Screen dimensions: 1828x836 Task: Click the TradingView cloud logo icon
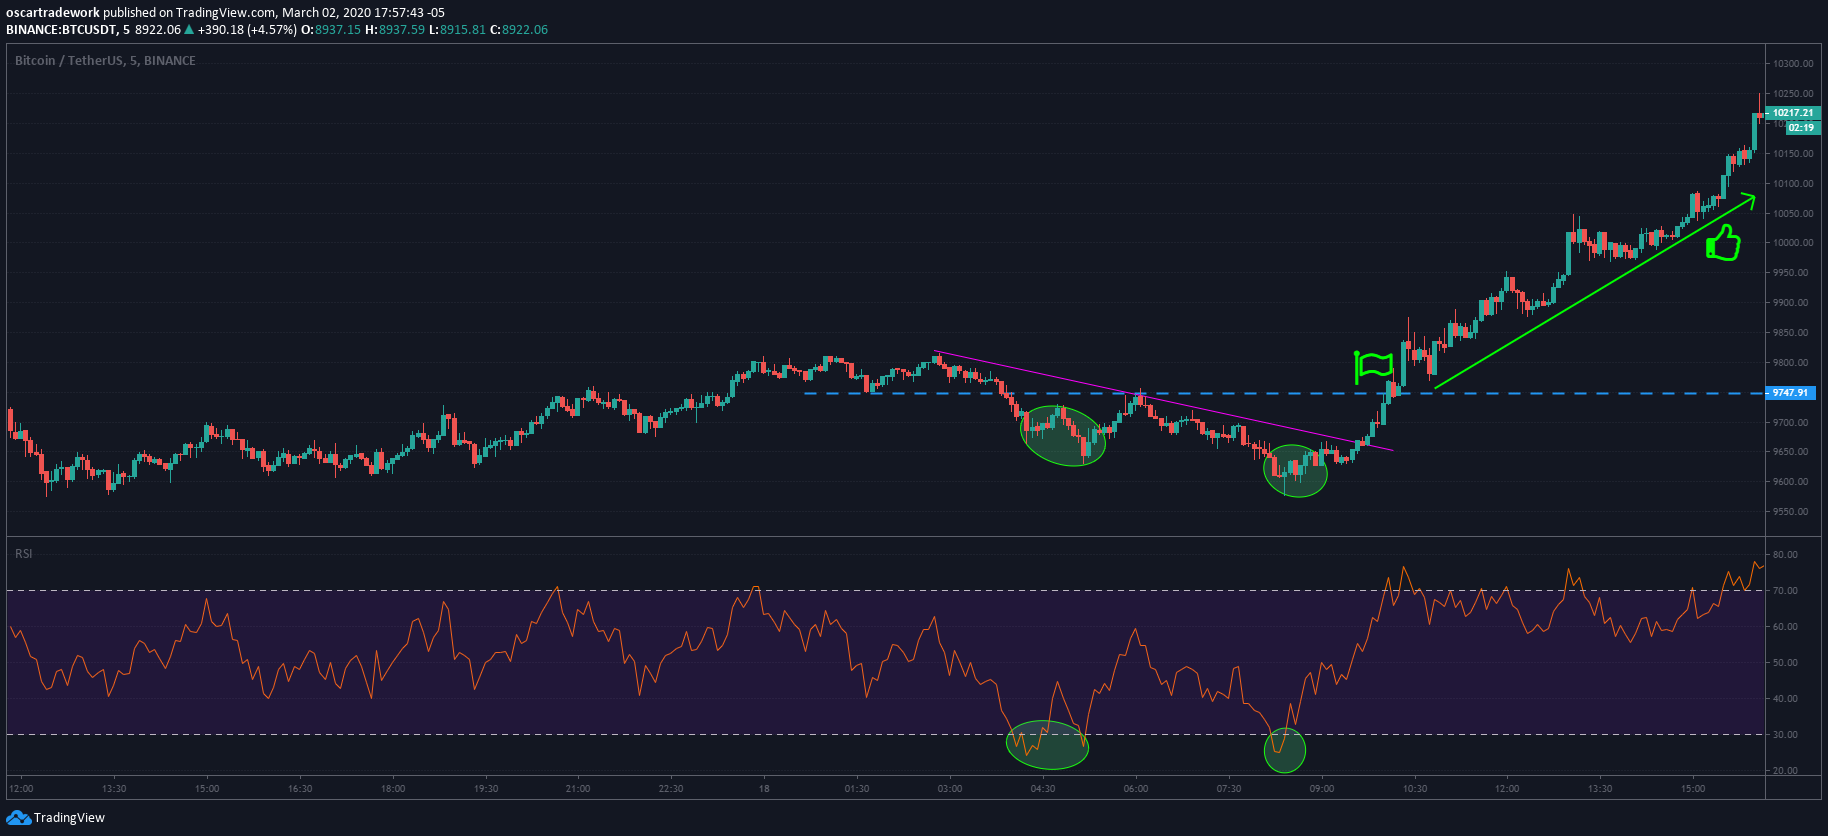[x=18, y=818]
